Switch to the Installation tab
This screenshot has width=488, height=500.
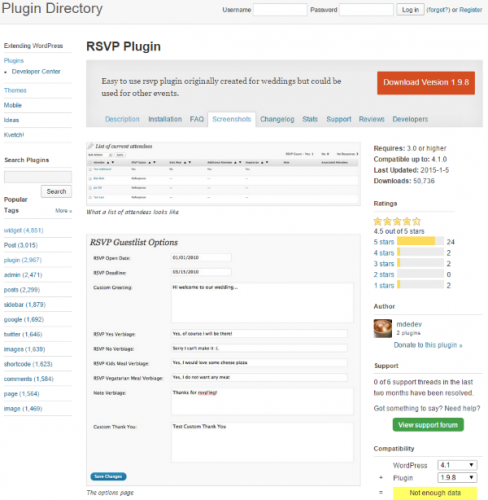165,119
